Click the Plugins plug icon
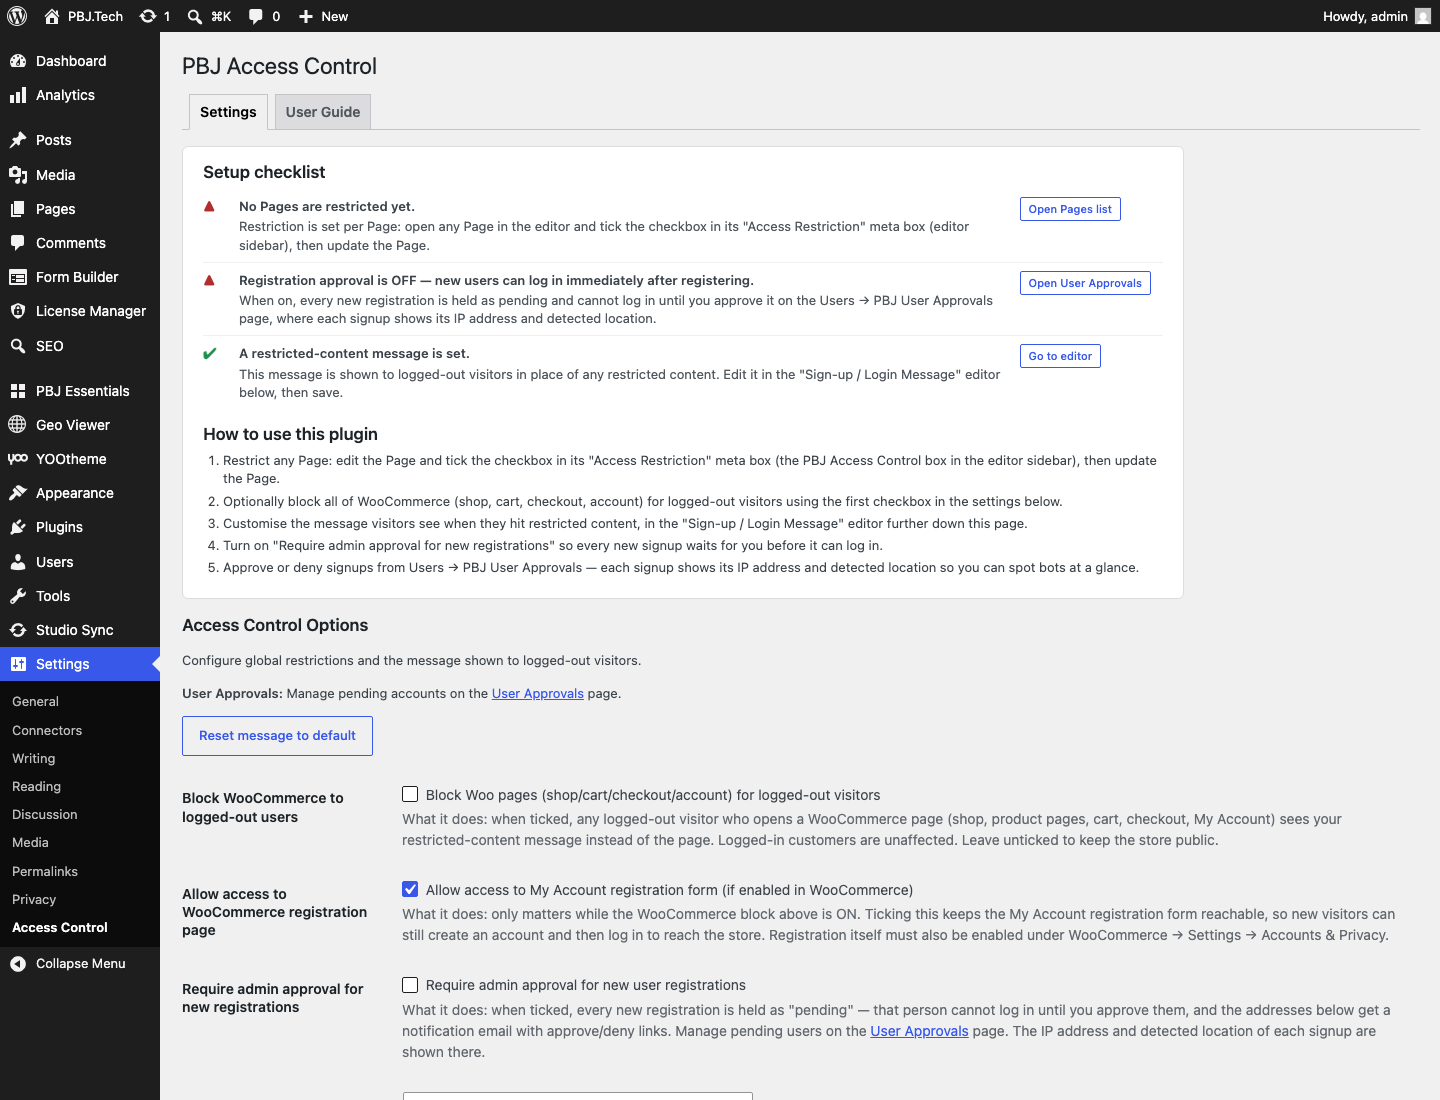Image resolution: width=1440 pixels, height=1100 pixels. point(18,527)
